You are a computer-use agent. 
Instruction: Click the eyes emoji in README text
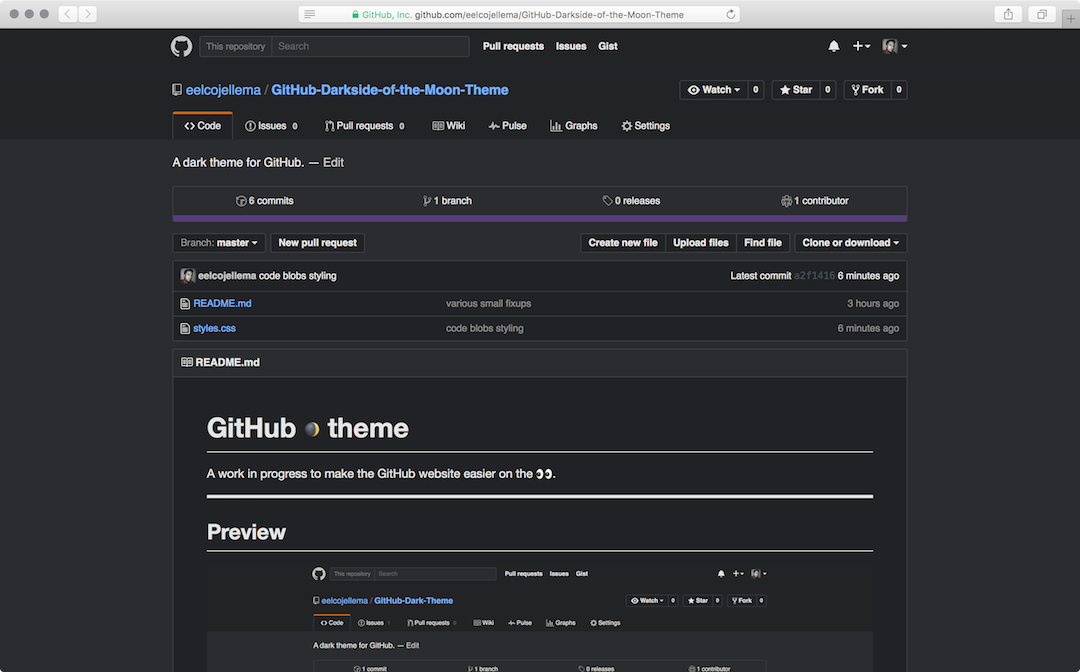[x=544, y=474]
